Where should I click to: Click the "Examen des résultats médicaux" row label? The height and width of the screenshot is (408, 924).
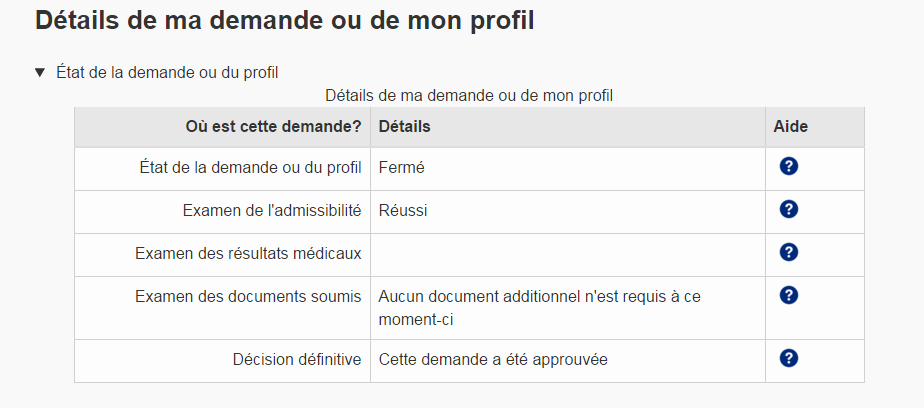[x=248, y=253]
